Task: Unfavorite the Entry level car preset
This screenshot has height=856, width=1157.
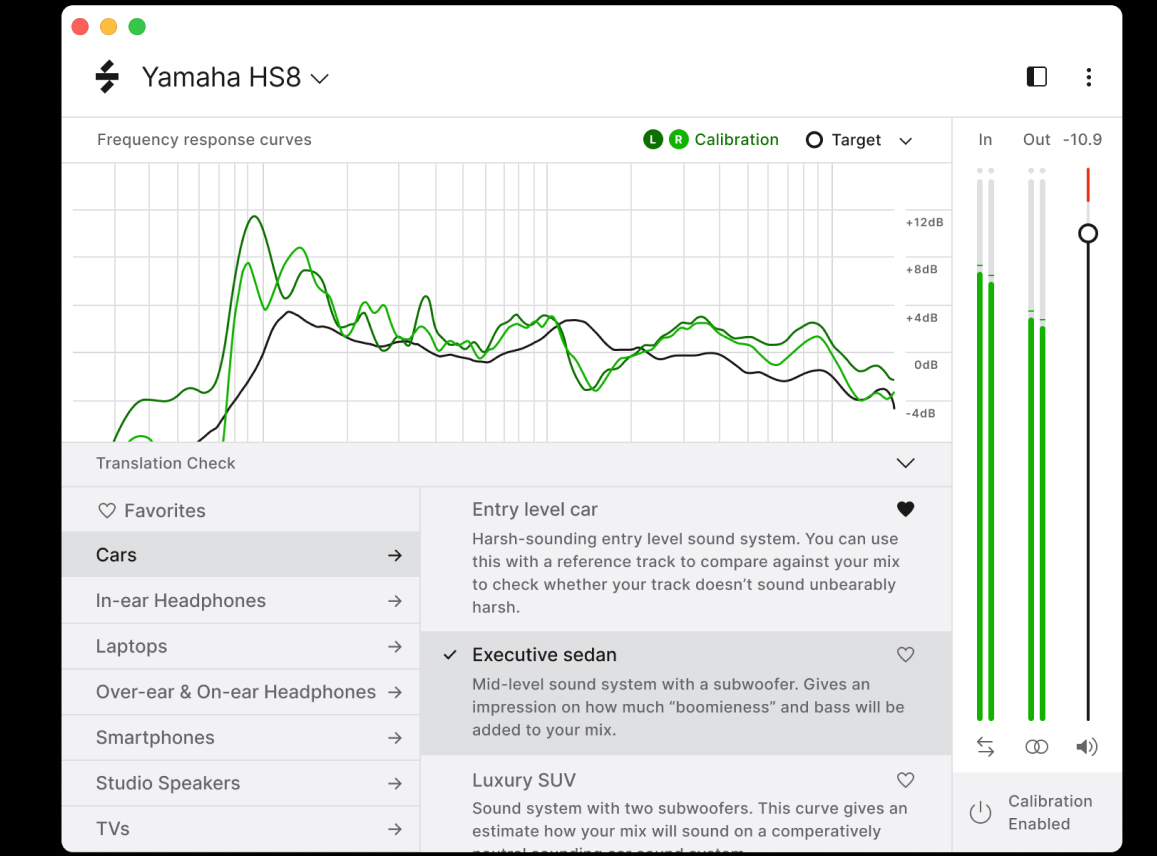Action: [x=905, y=509]
